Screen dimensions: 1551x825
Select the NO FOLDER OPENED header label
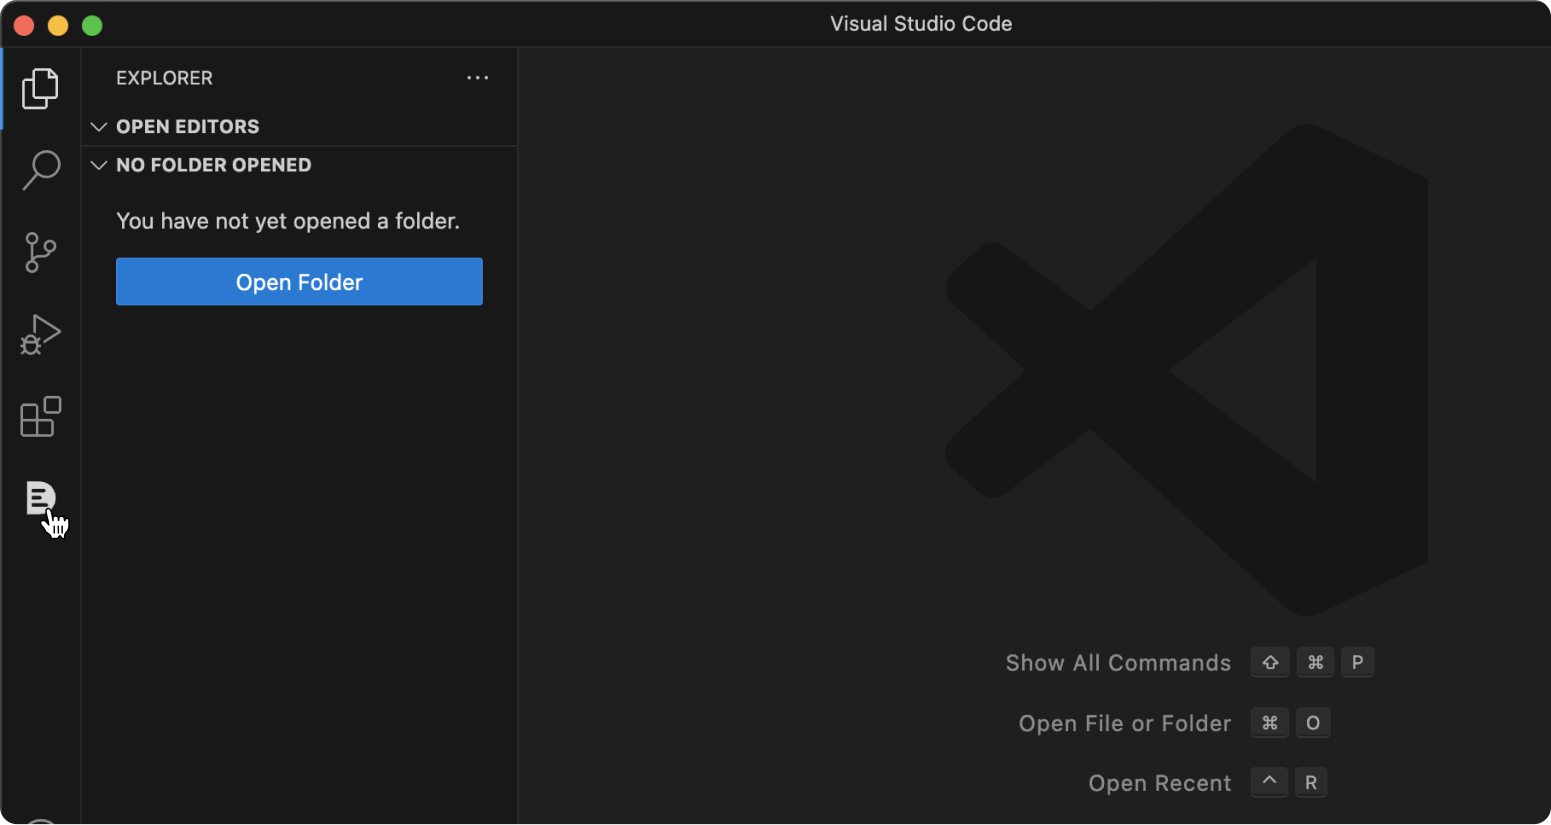pos(214,165)
